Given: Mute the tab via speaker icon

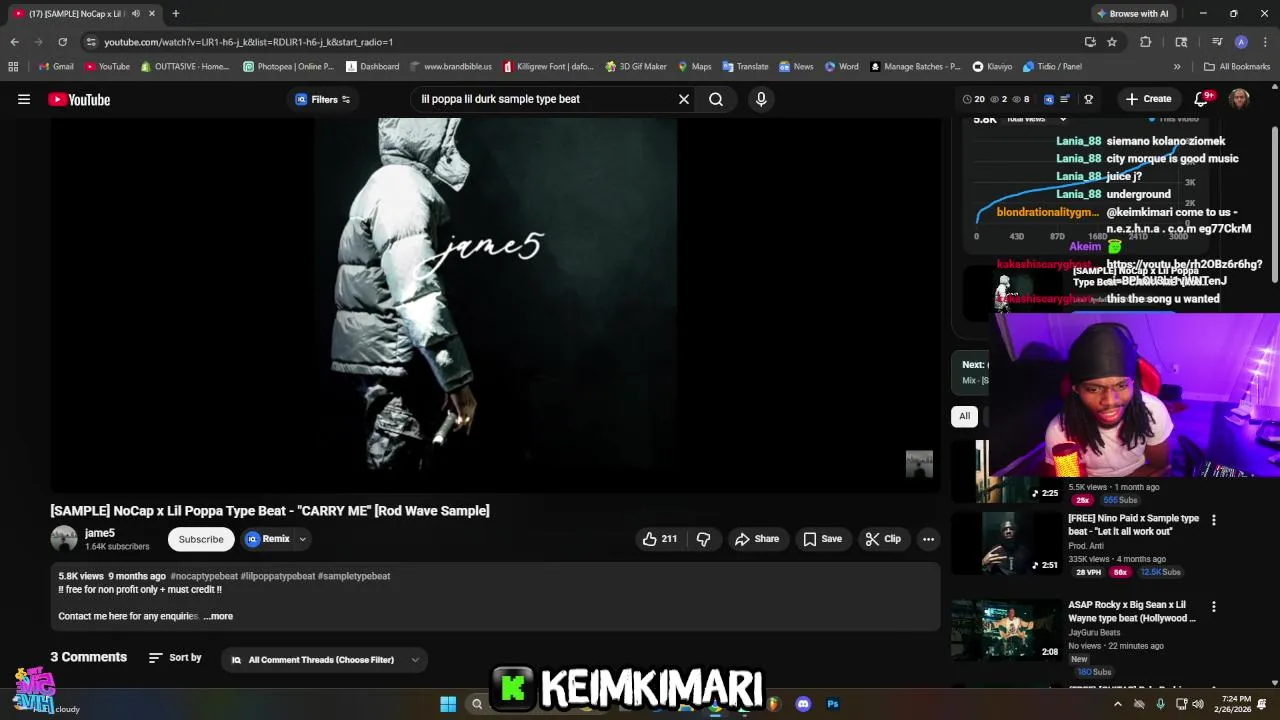Looking at the screenshot, I should (x=136, y=14).
